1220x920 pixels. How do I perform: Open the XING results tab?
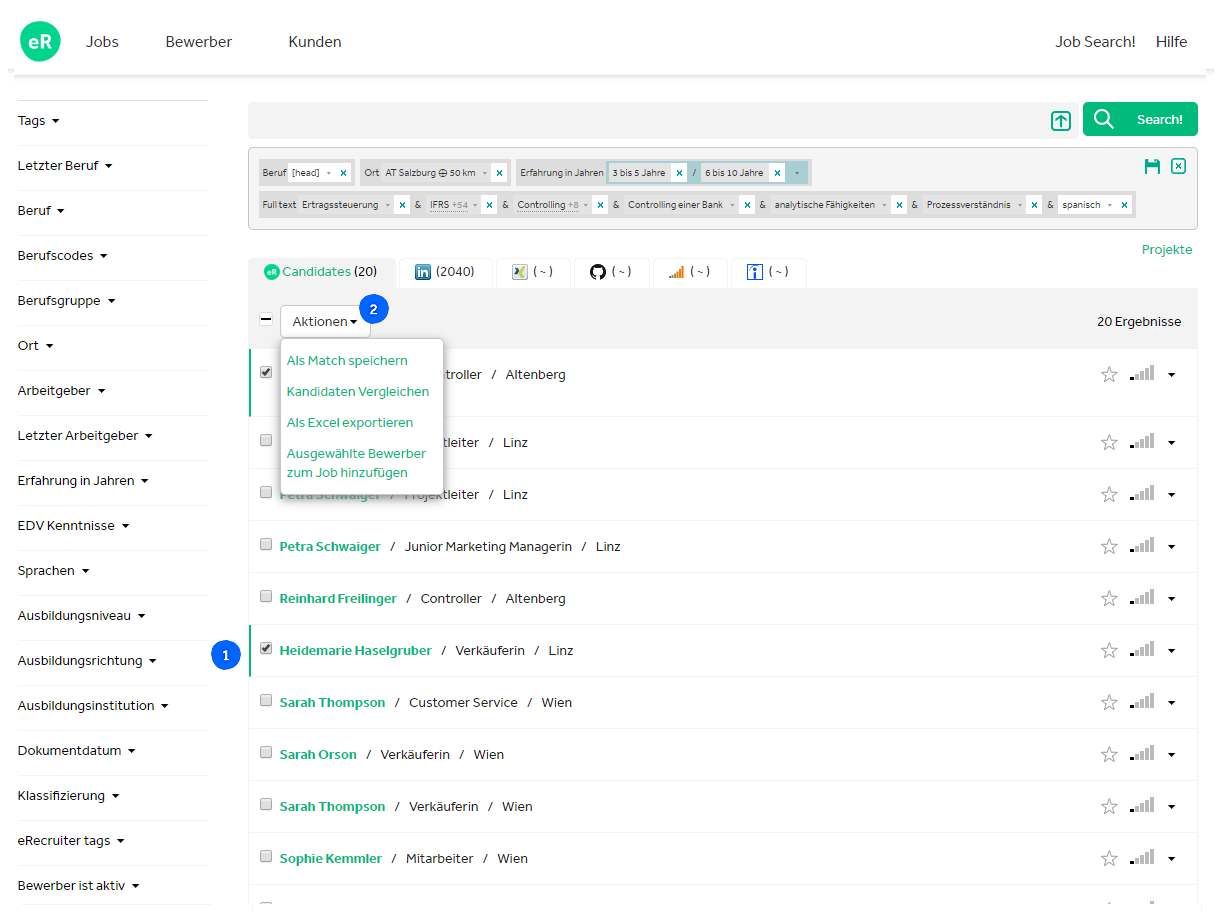coord(532,272)
